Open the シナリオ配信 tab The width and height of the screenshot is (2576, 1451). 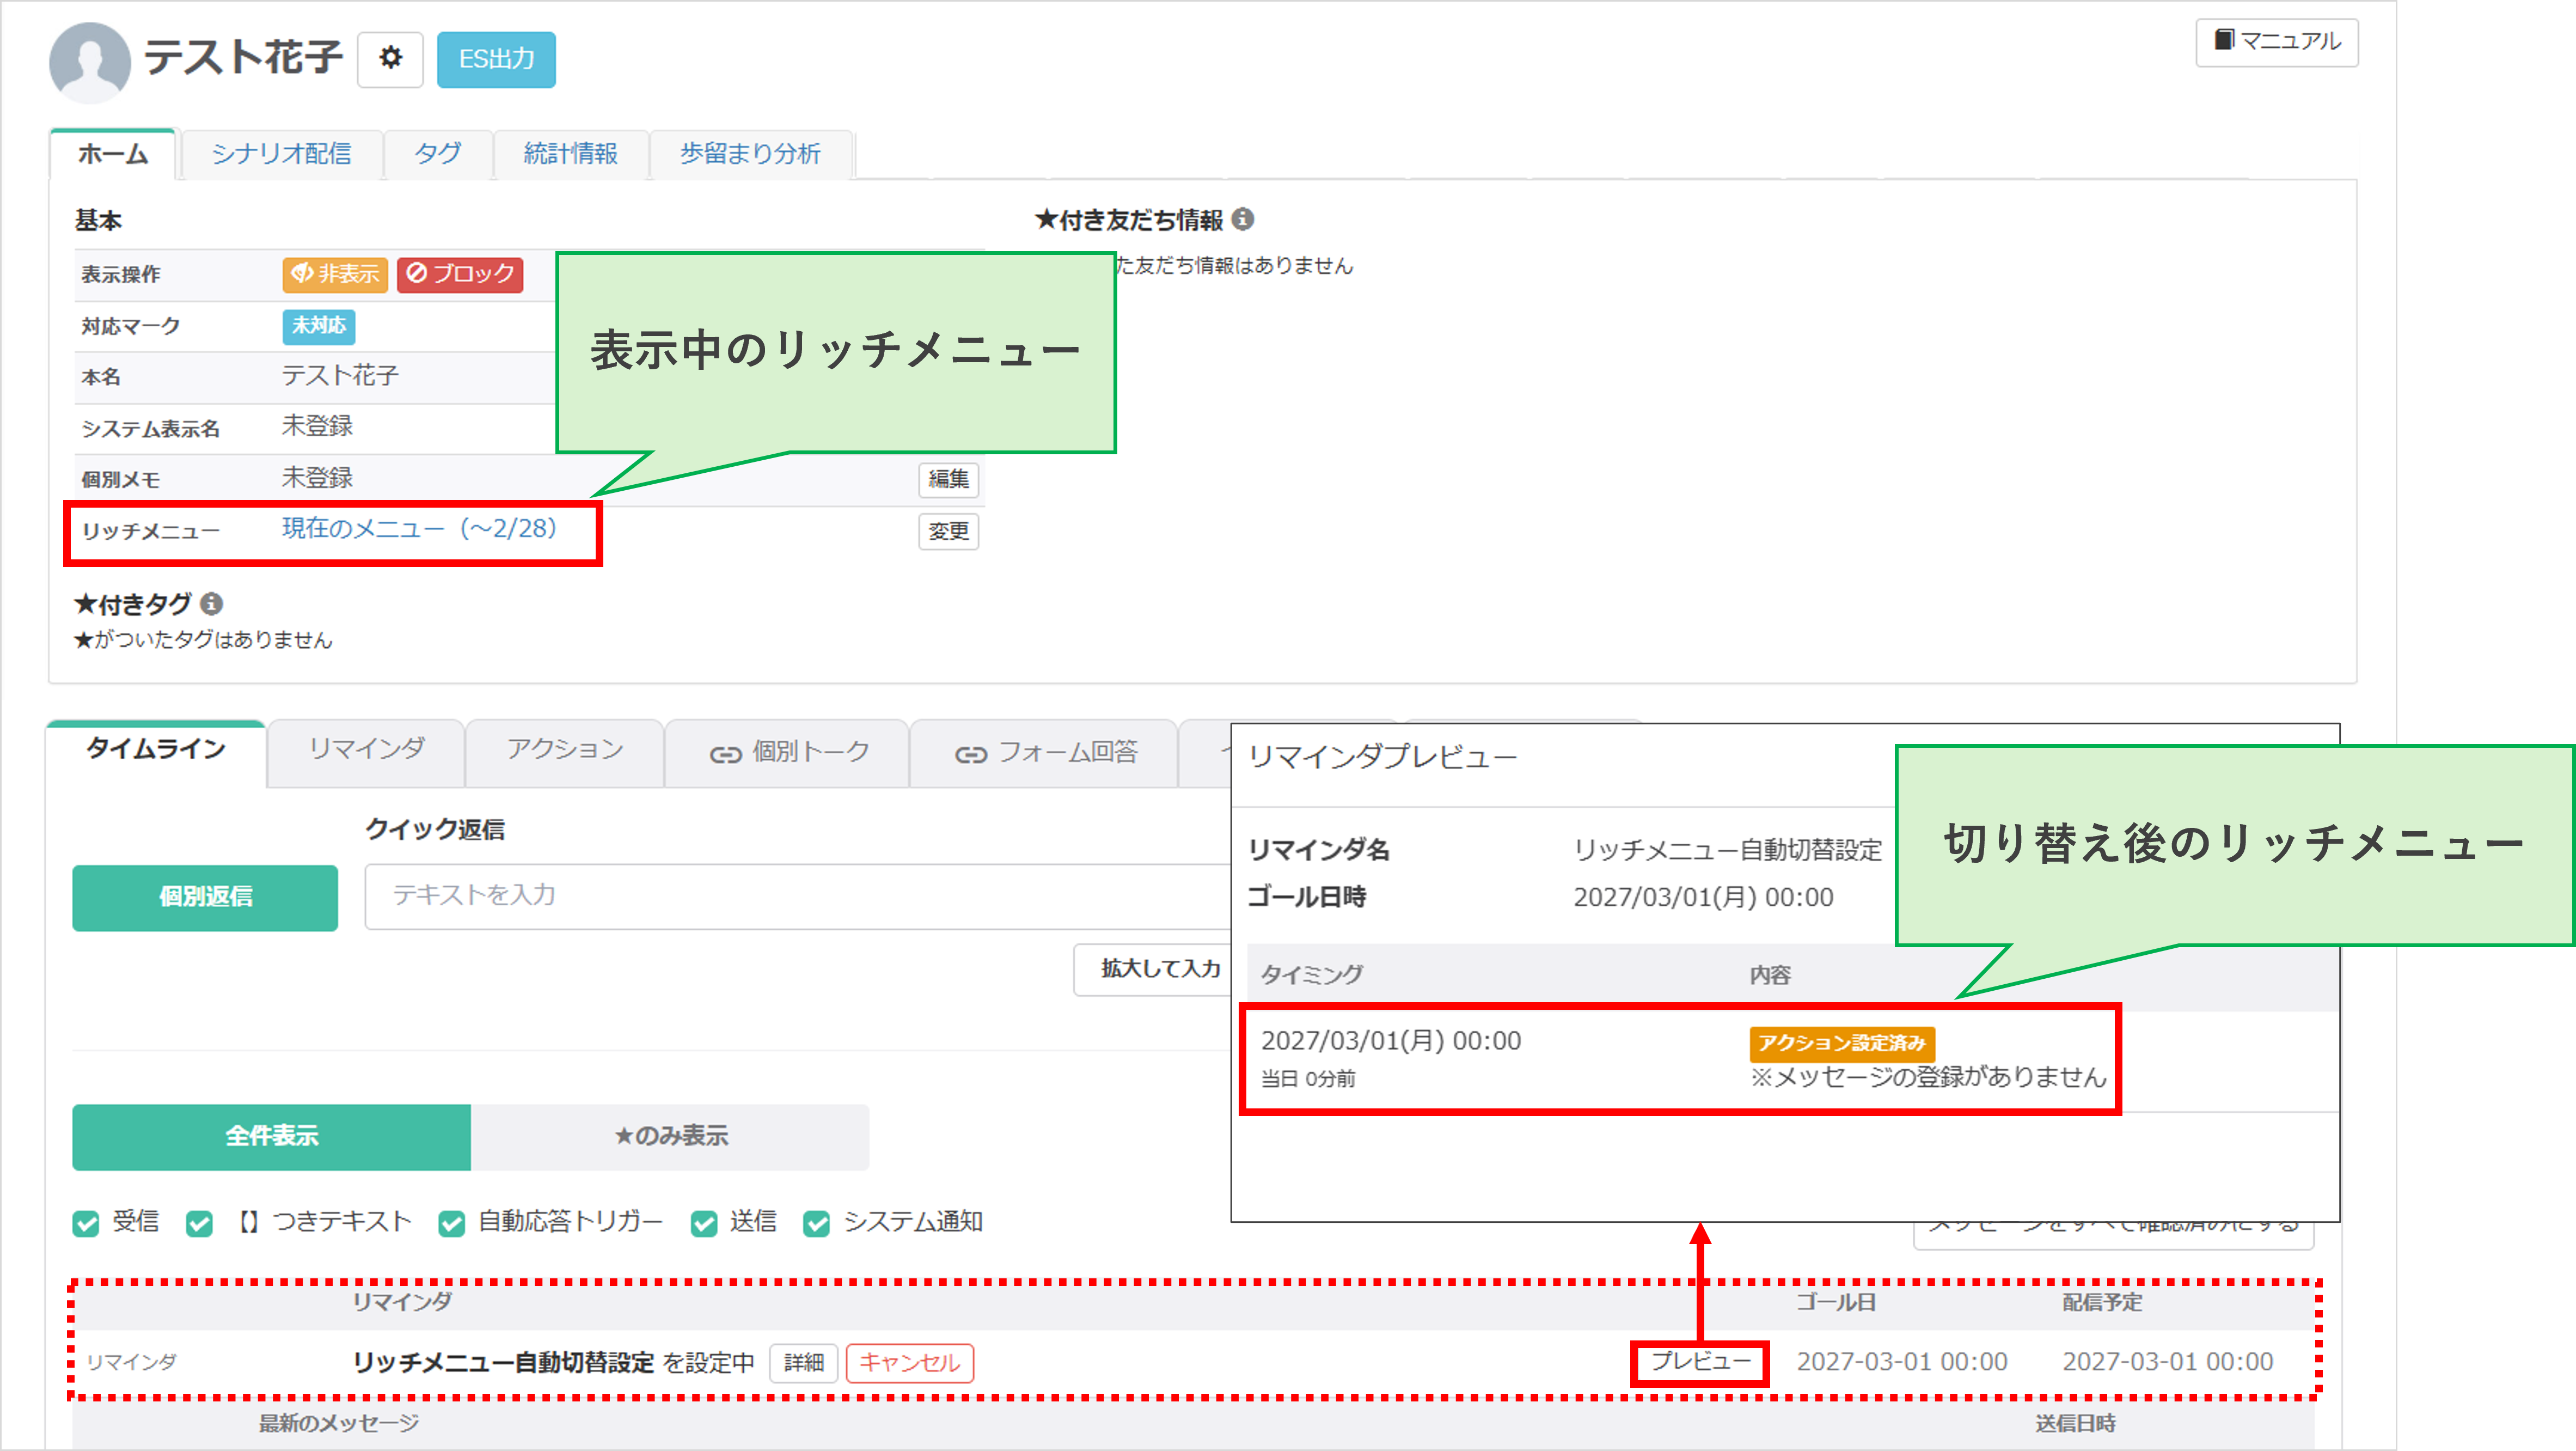(x=283, y=154)
